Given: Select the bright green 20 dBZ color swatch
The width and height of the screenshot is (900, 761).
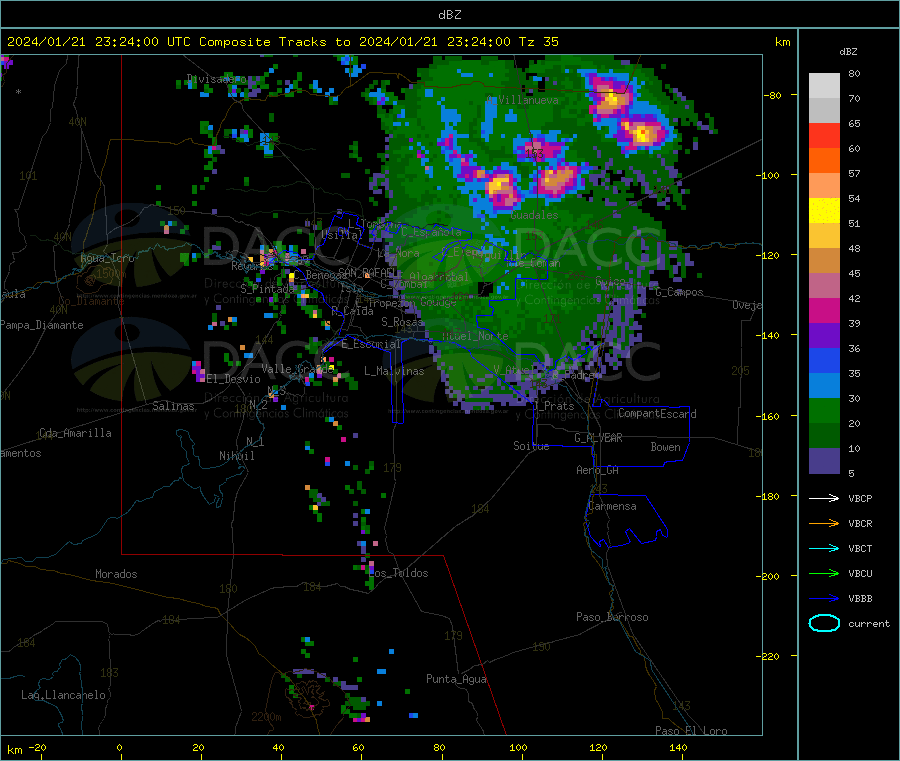Looking at the screenshot, I should pyautogui.click(x=824, y=410).
